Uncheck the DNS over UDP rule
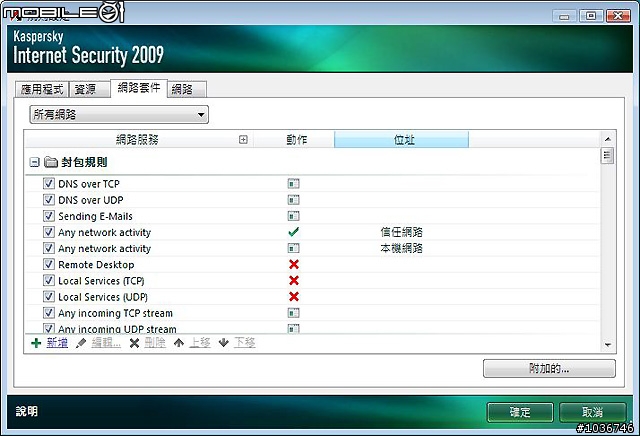Screen dimensions: 640x436 point(49,200)
